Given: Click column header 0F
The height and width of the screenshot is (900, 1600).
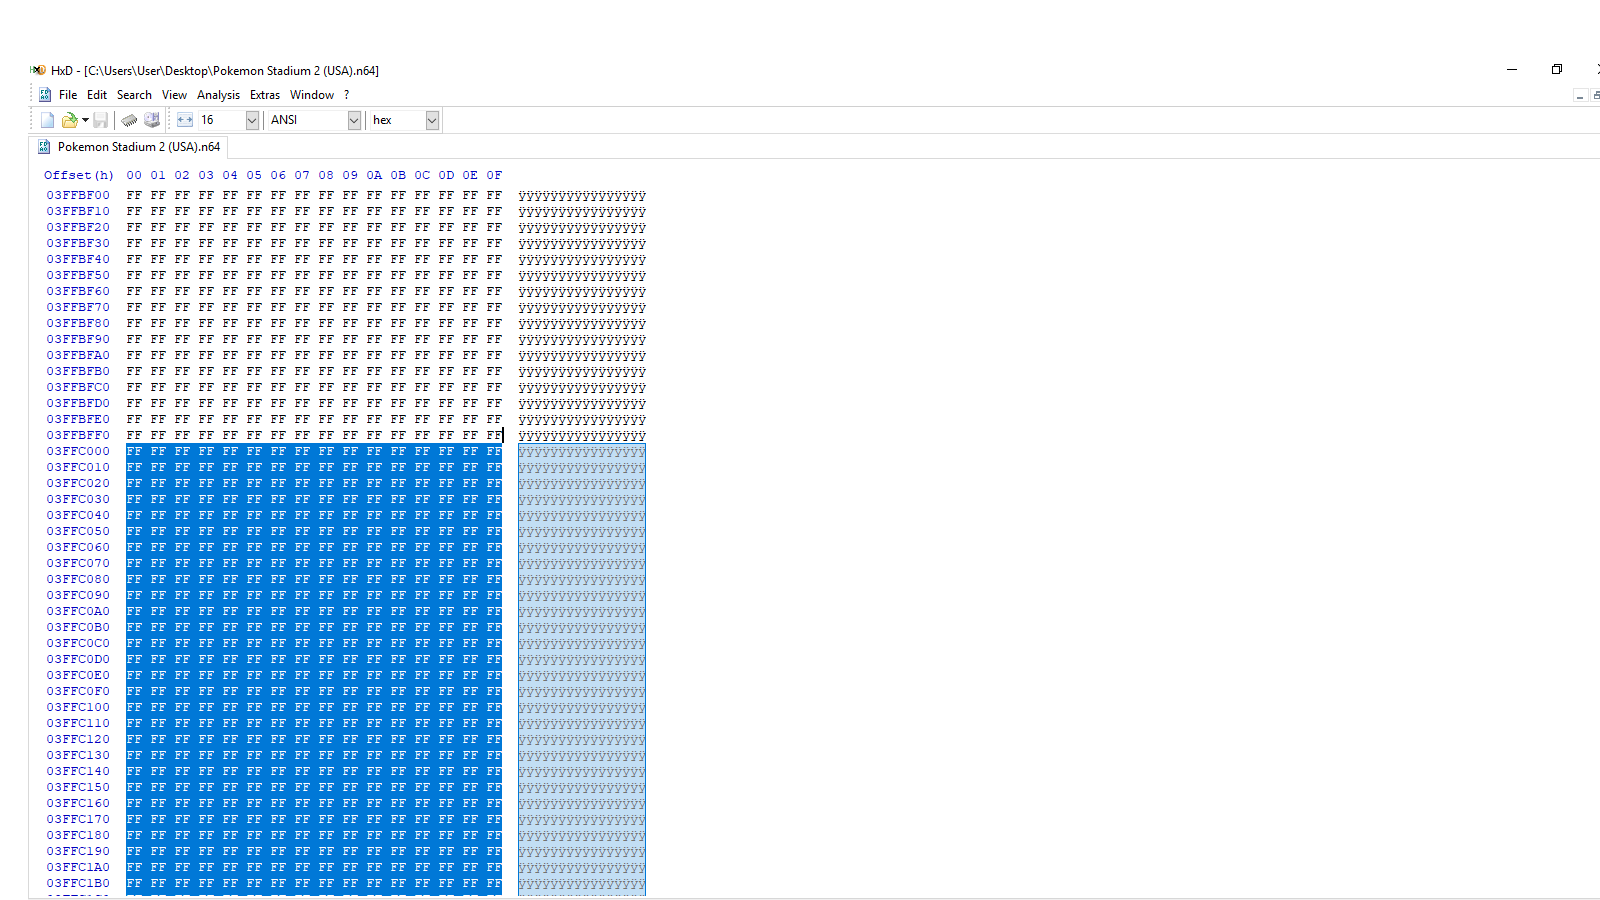Looking at the screenshot, I should click(x=494, y=175).
